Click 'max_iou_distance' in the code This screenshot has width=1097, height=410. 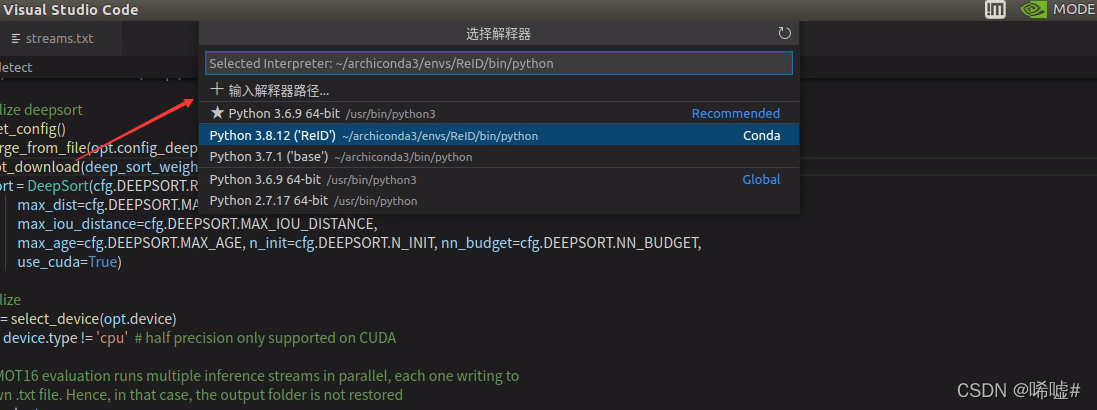coord(78,225)
